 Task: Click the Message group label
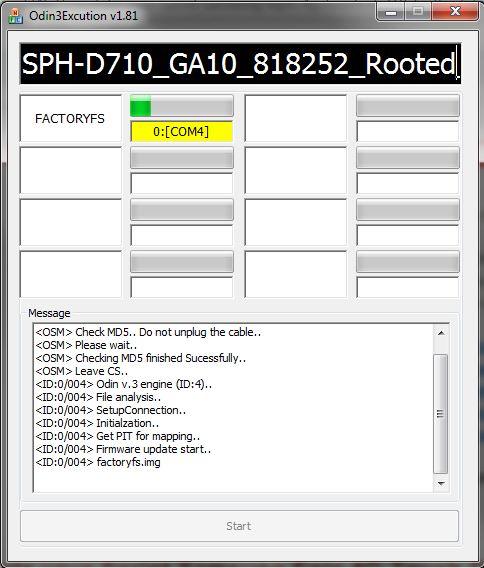point(49,313)
